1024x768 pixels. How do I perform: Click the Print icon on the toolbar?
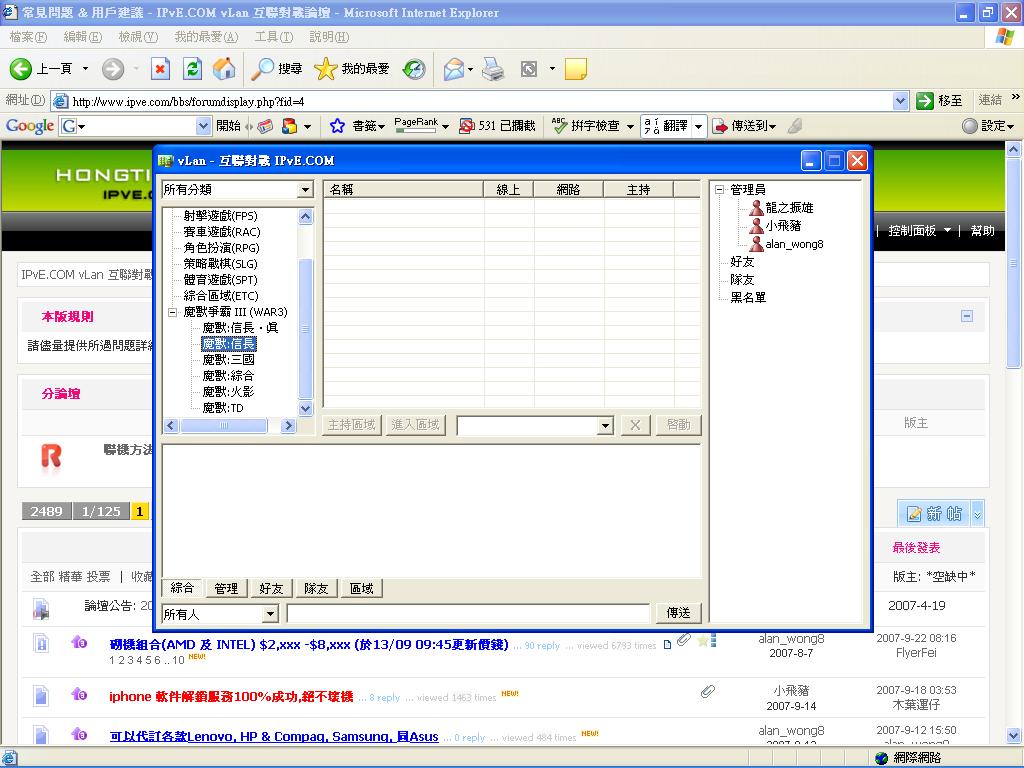[492, 69]
